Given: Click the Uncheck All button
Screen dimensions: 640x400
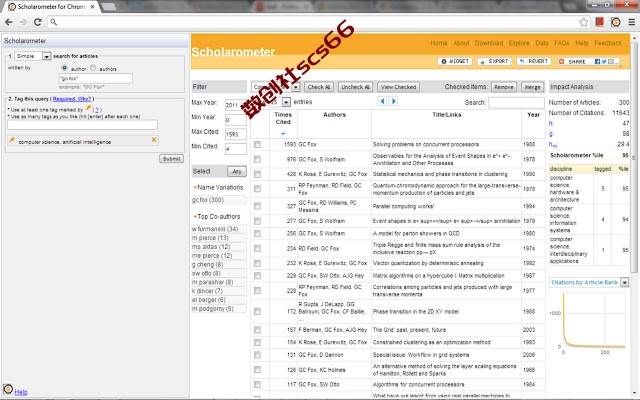Looking at the screenshot, I should 356,87.
